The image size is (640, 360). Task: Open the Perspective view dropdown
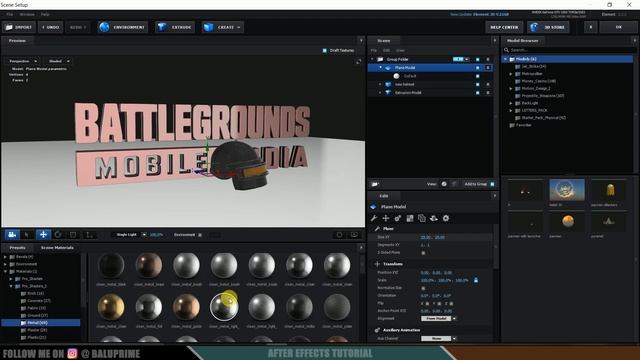23,61
